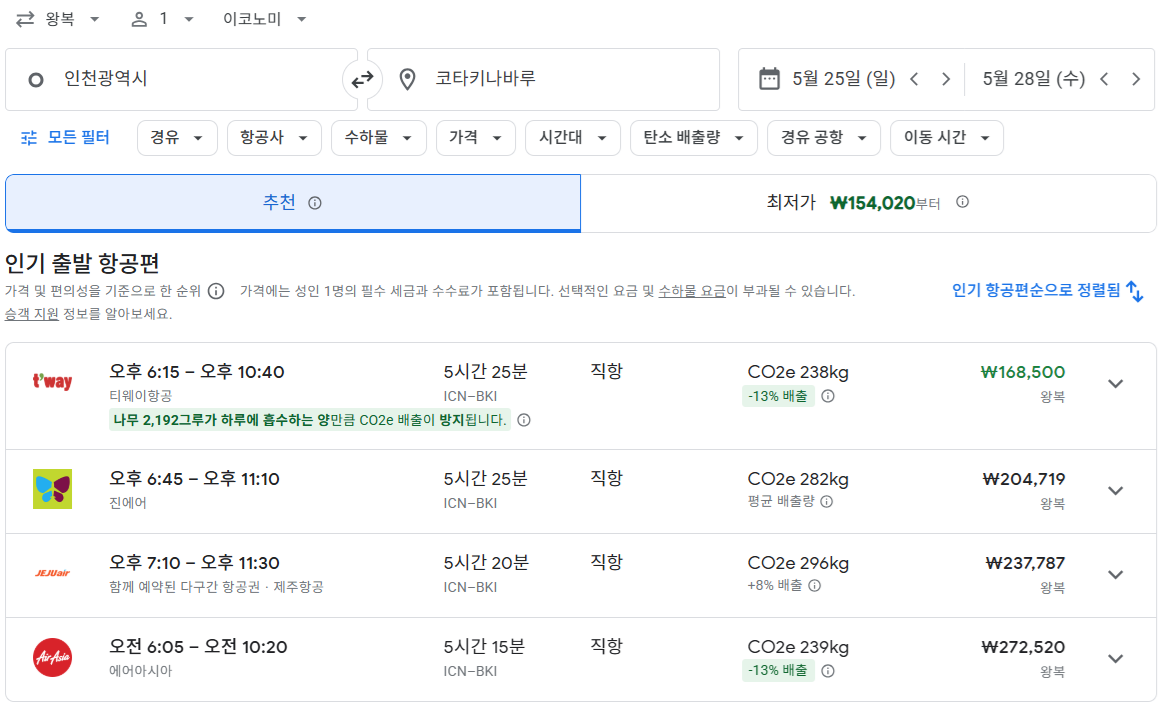Viewport: 1161px width, 705px height.
Task: Open the 경유 stops filter
Action: click(177, 138)
